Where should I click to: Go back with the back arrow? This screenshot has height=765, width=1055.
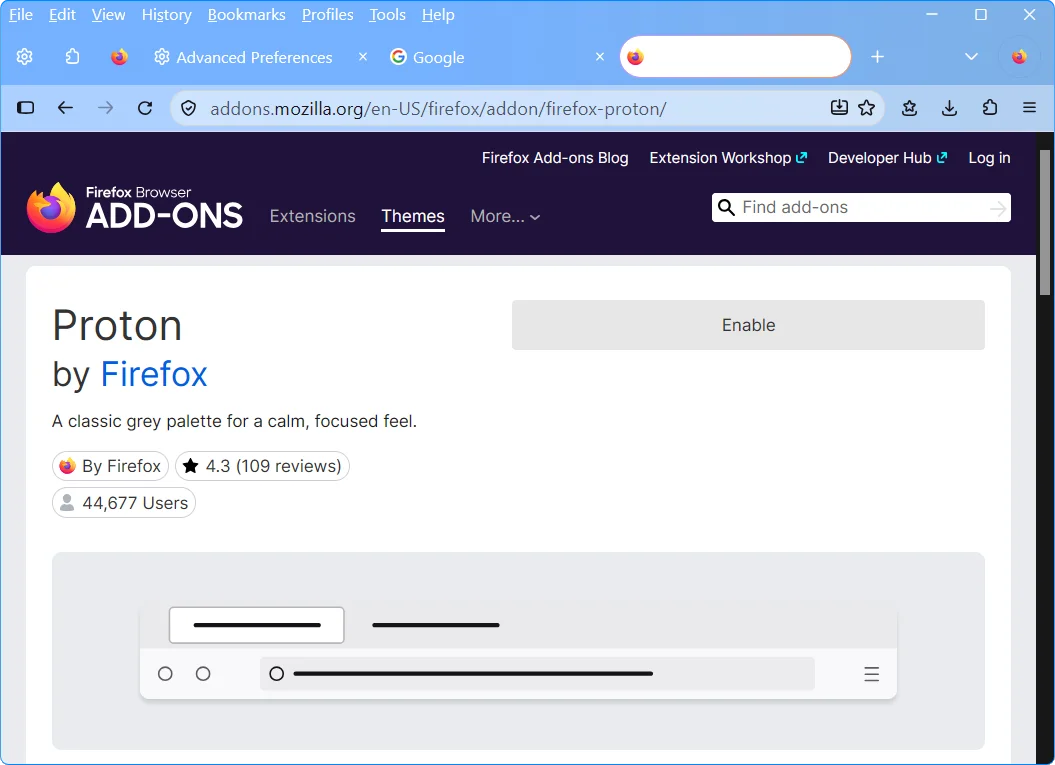[x=65, y=108]
